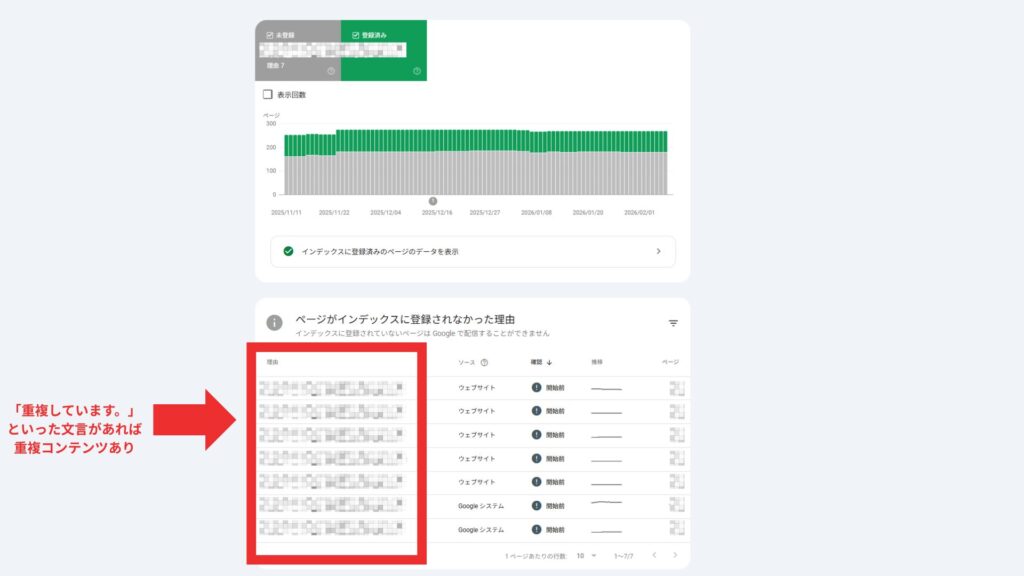The height and width of the screenshot is (576, 1024).
Task: Enable the 表示回数 checkbox
Action: click(x=267, y=95)
